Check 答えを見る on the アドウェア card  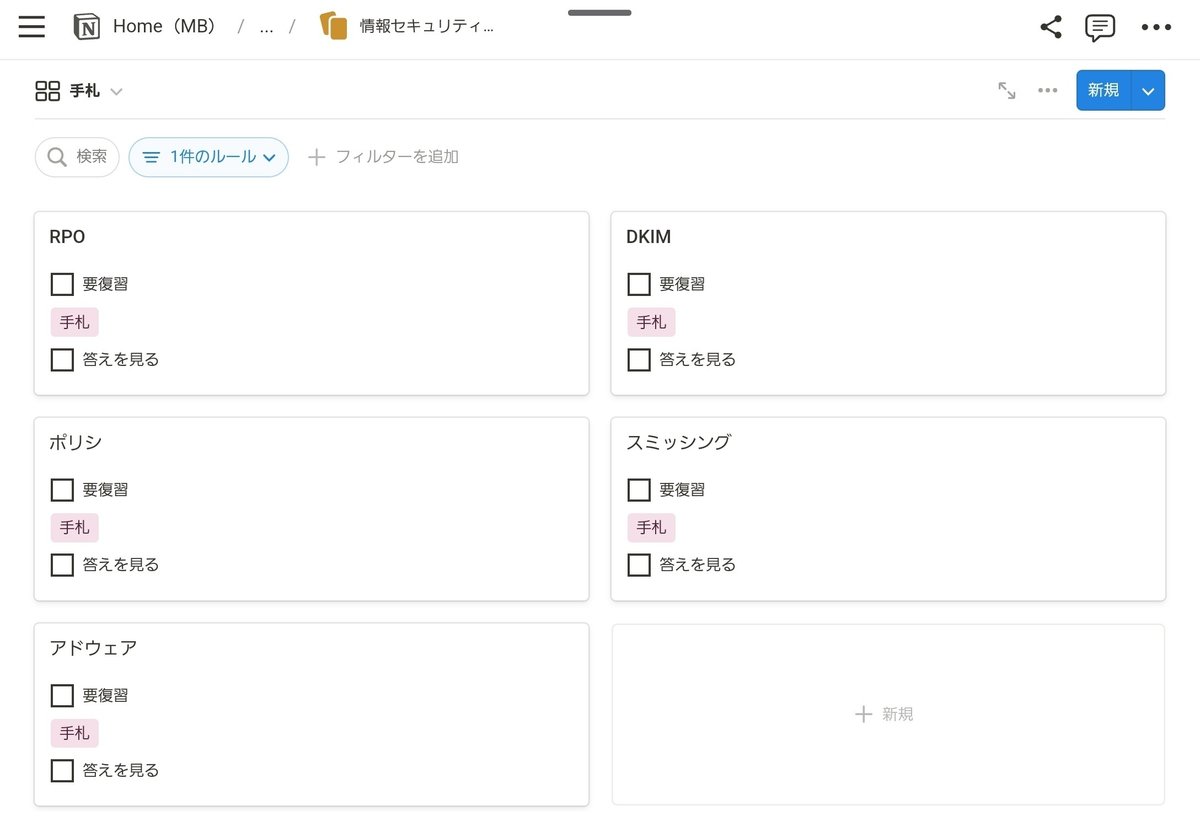[62, 770]
